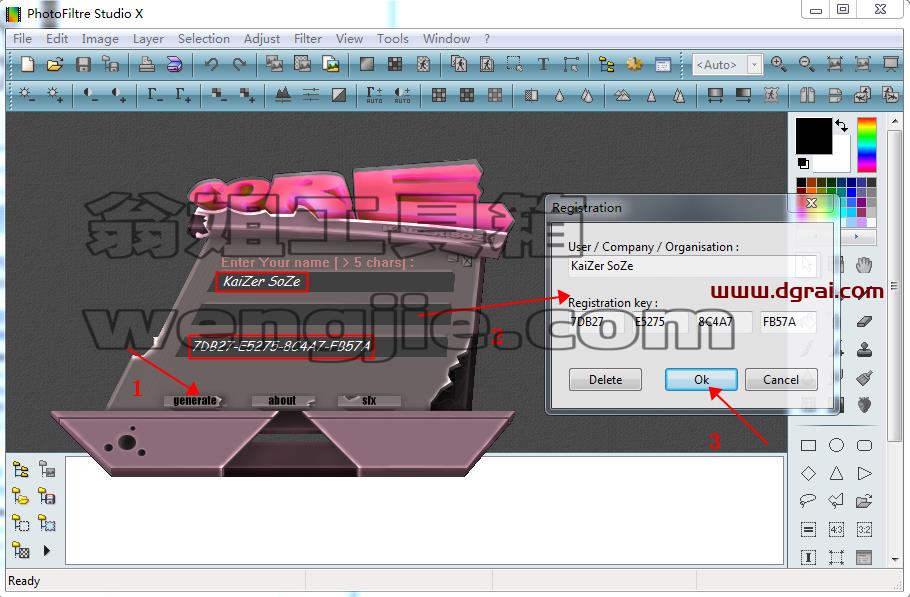Click the Gamma plus icon

point(183,95)
